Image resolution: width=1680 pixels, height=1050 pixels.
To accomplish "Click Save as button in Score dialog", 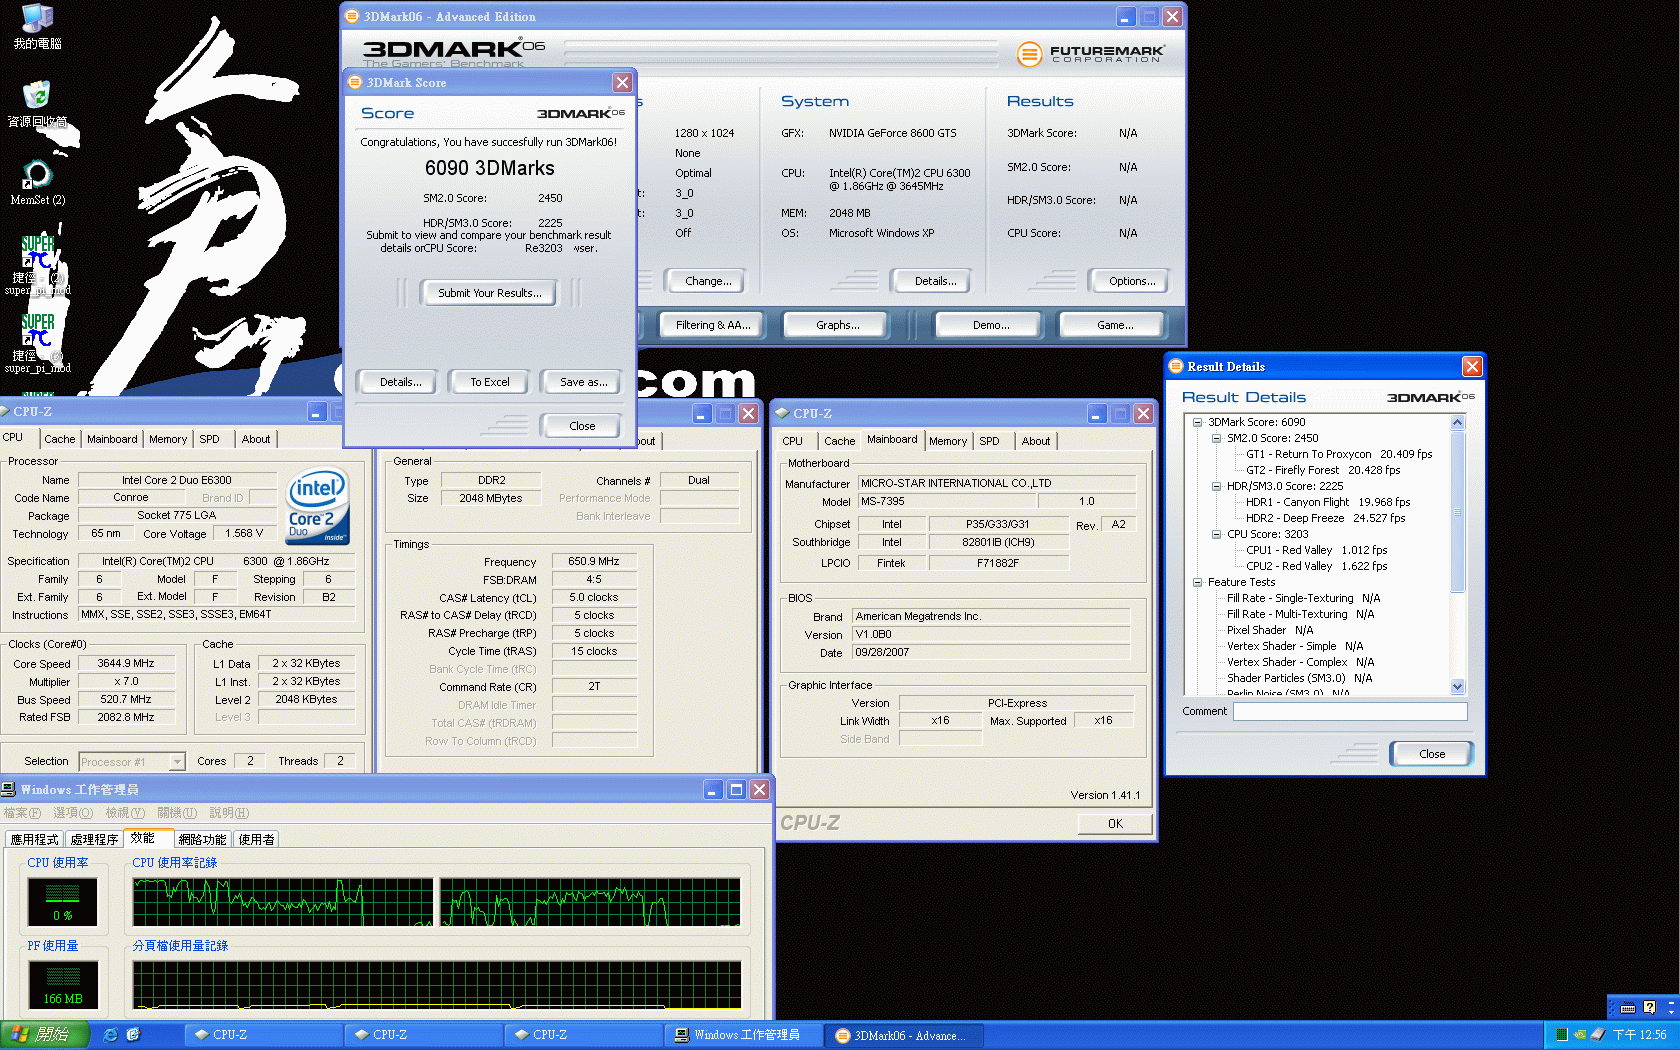I will (x=583, y=382).
